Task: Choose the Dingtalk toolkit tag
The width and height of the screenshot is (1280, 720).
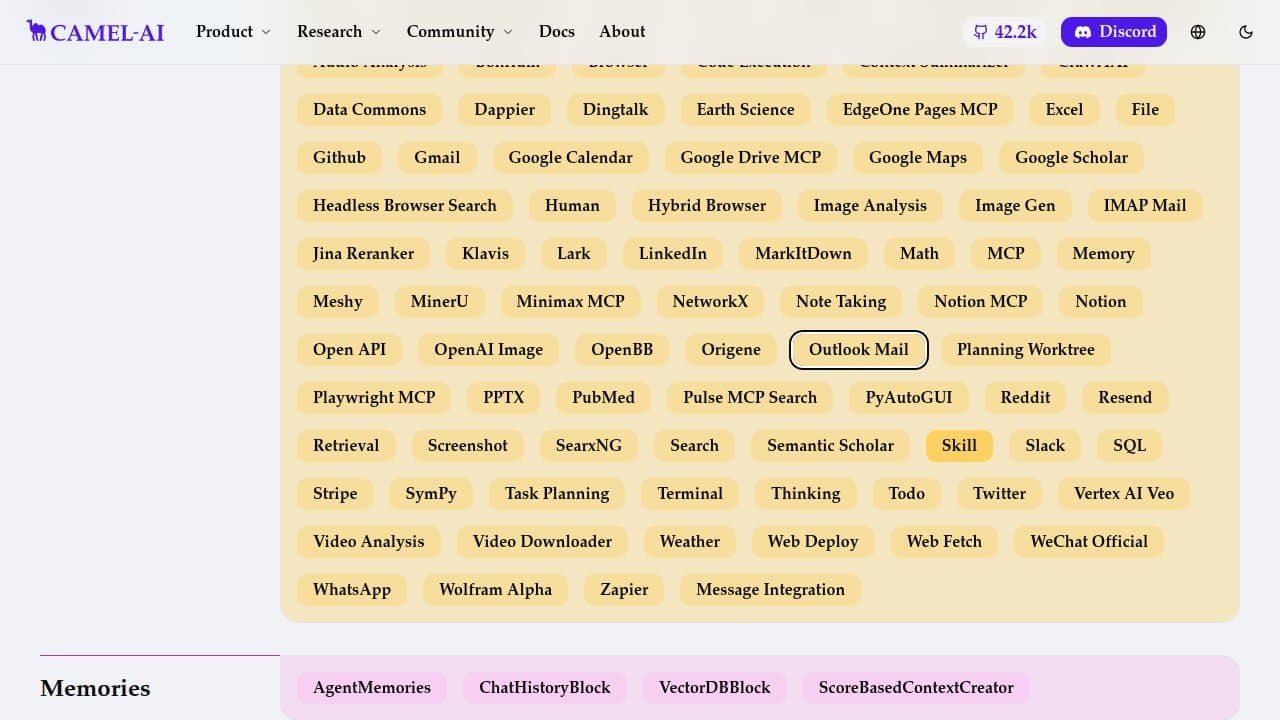Action: click(616, 110)
